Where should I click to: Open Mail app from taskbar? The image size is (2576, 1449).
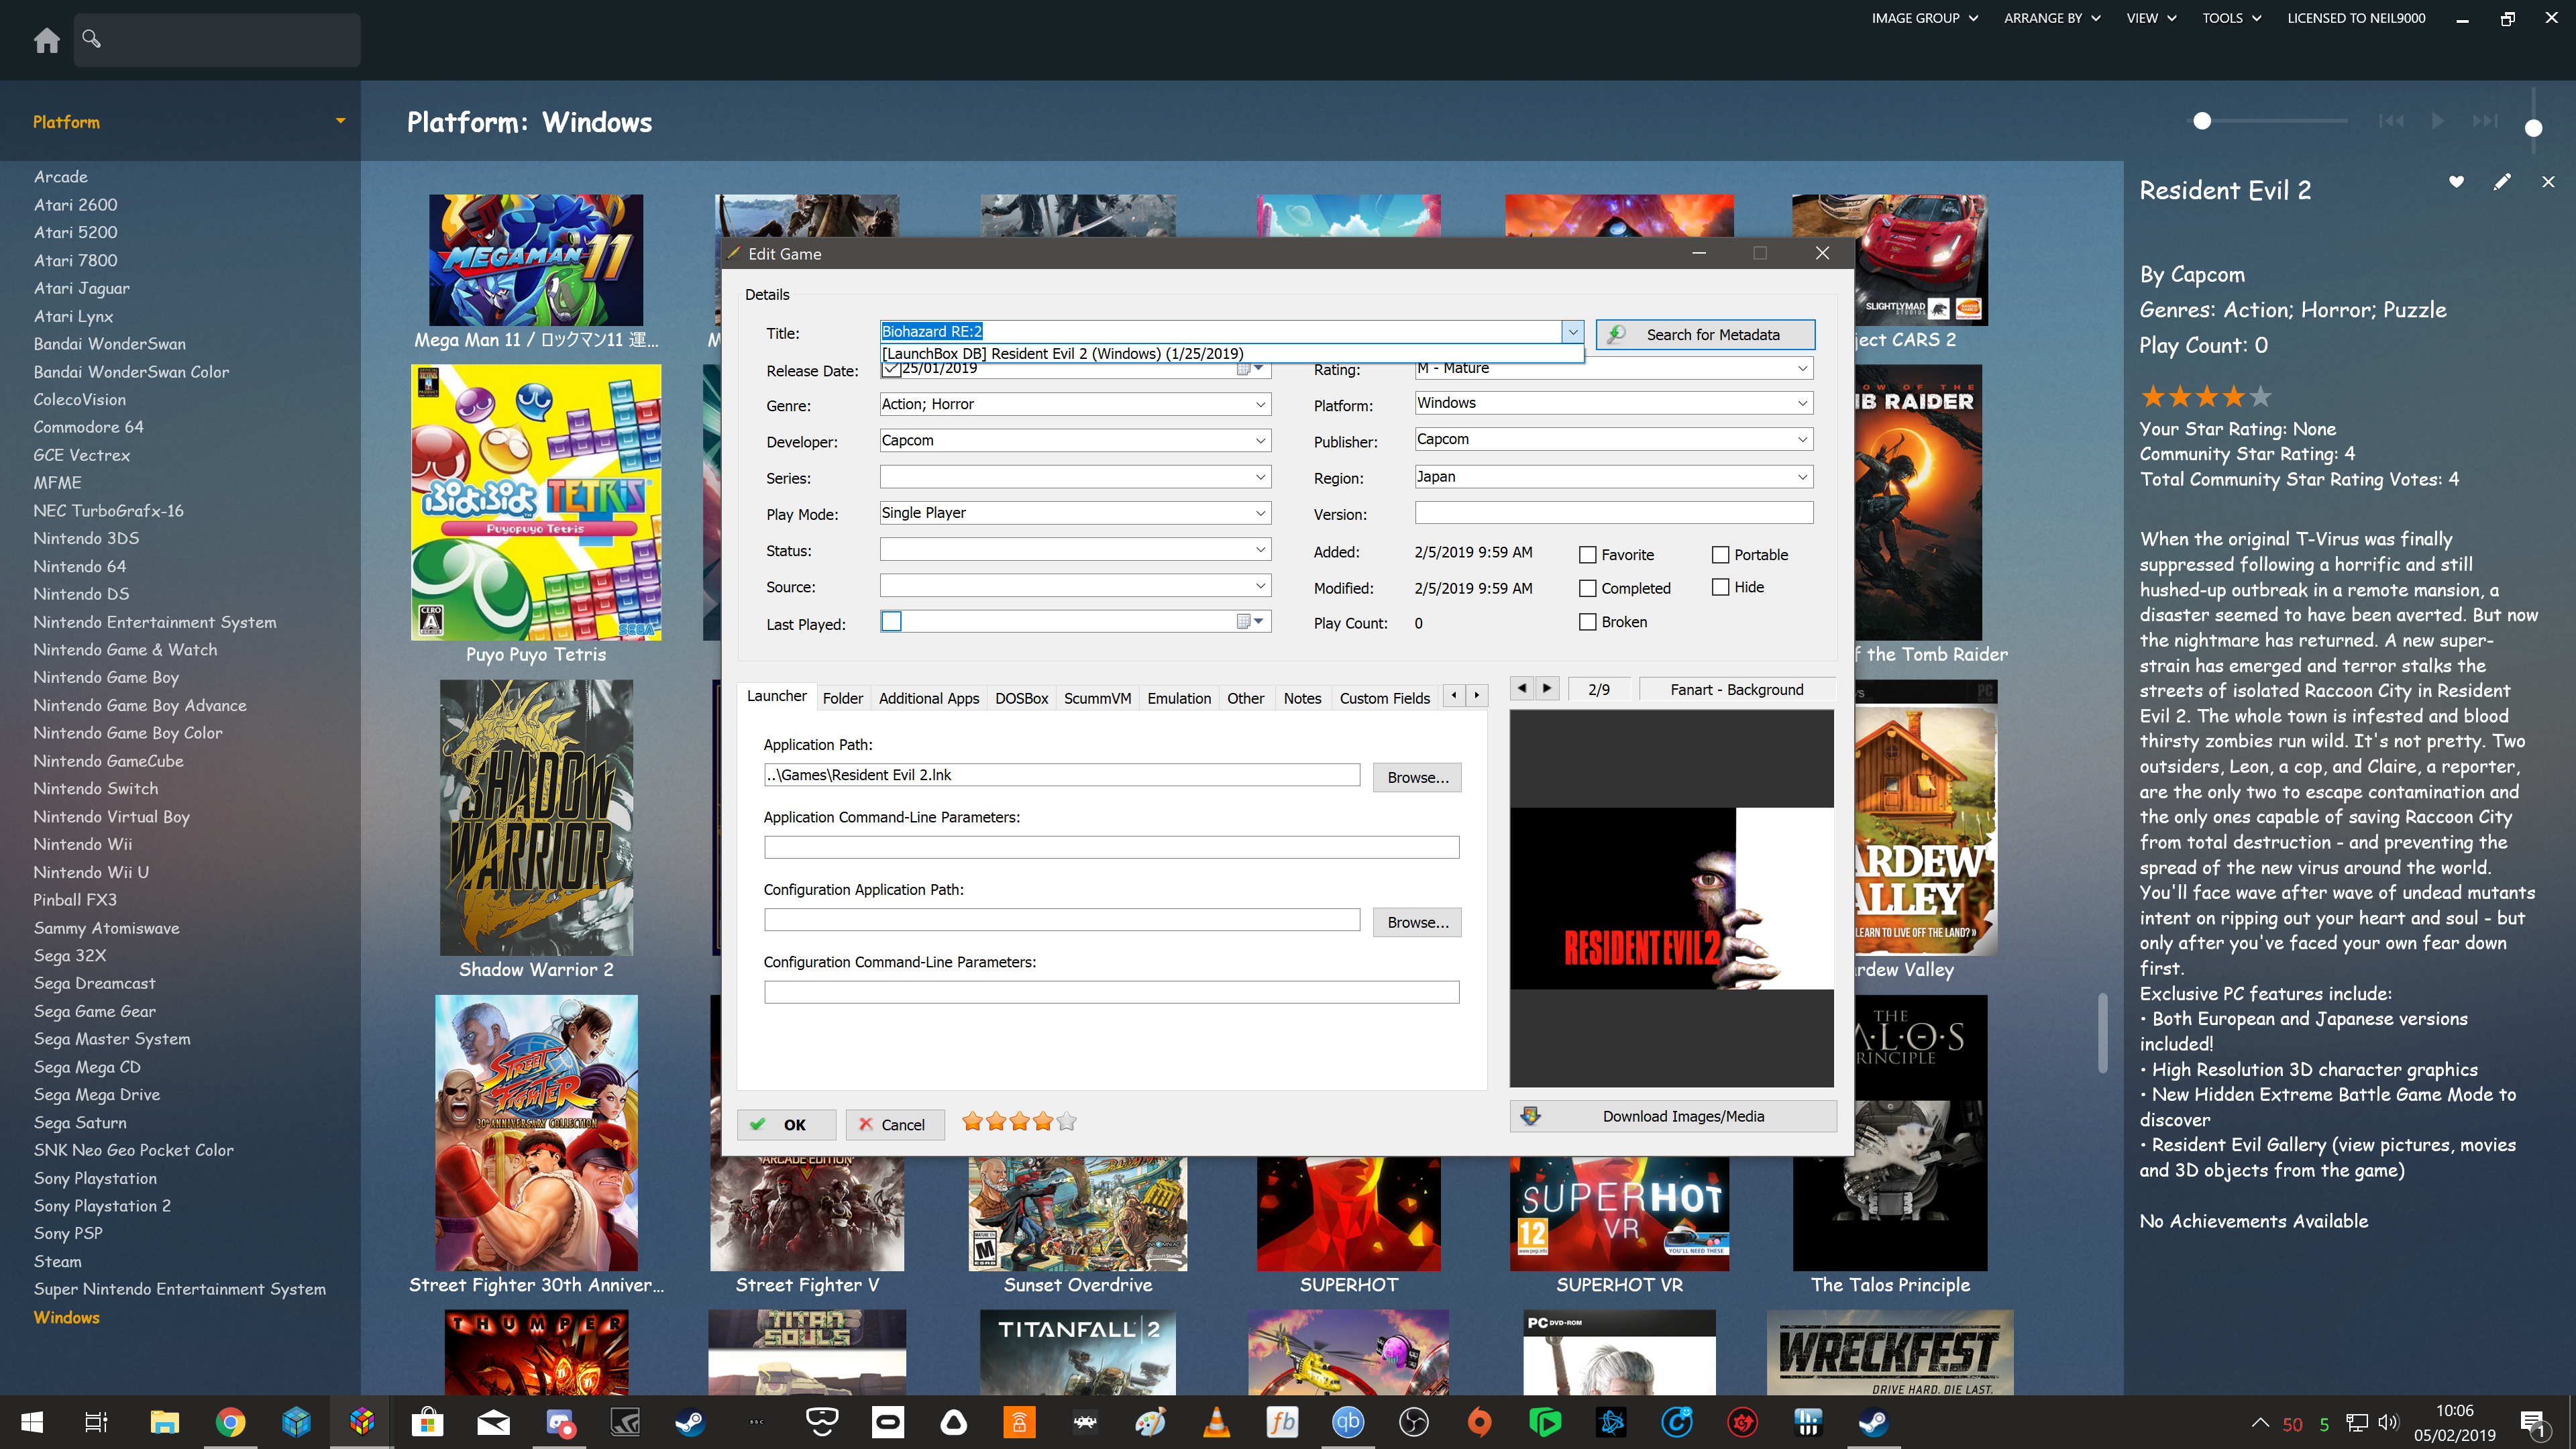(x=493, y=1422)
